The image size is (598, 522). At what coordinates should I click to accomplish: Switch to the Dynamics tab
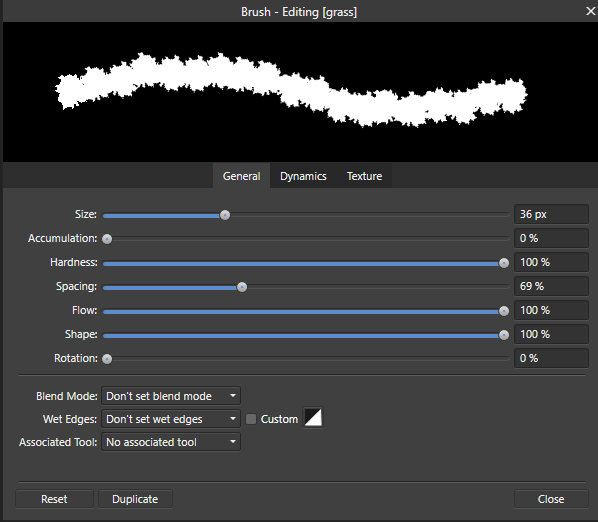[x=303, y=176]
